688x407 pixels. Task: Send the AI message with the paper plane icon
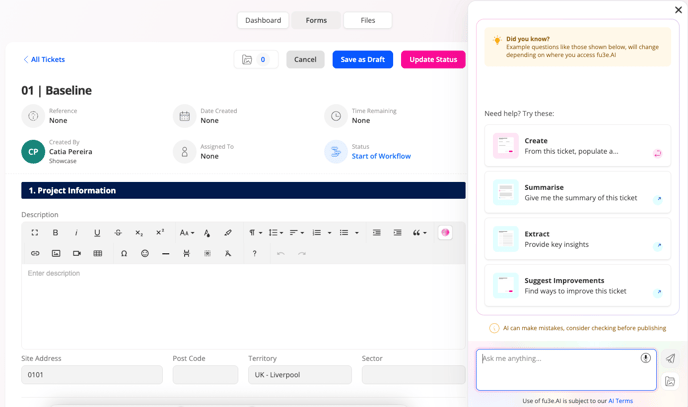click(x=670, y=358)
